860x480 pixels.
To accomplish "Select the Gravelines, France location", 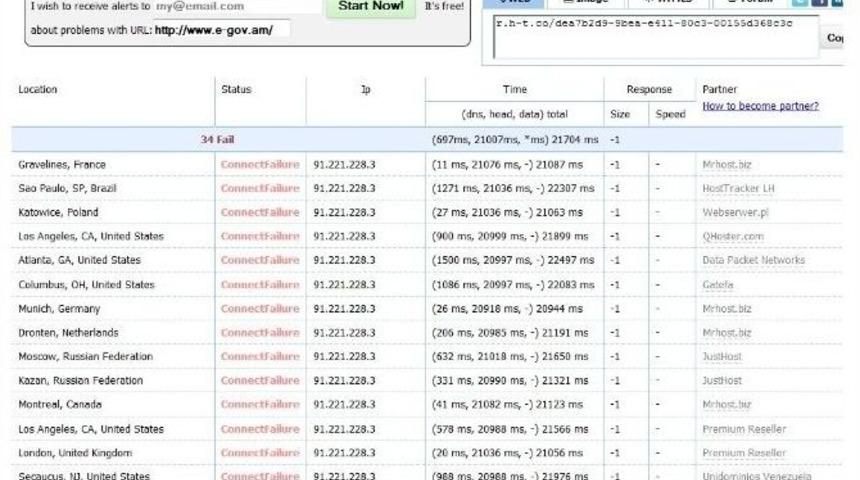I will pos(62,165).
